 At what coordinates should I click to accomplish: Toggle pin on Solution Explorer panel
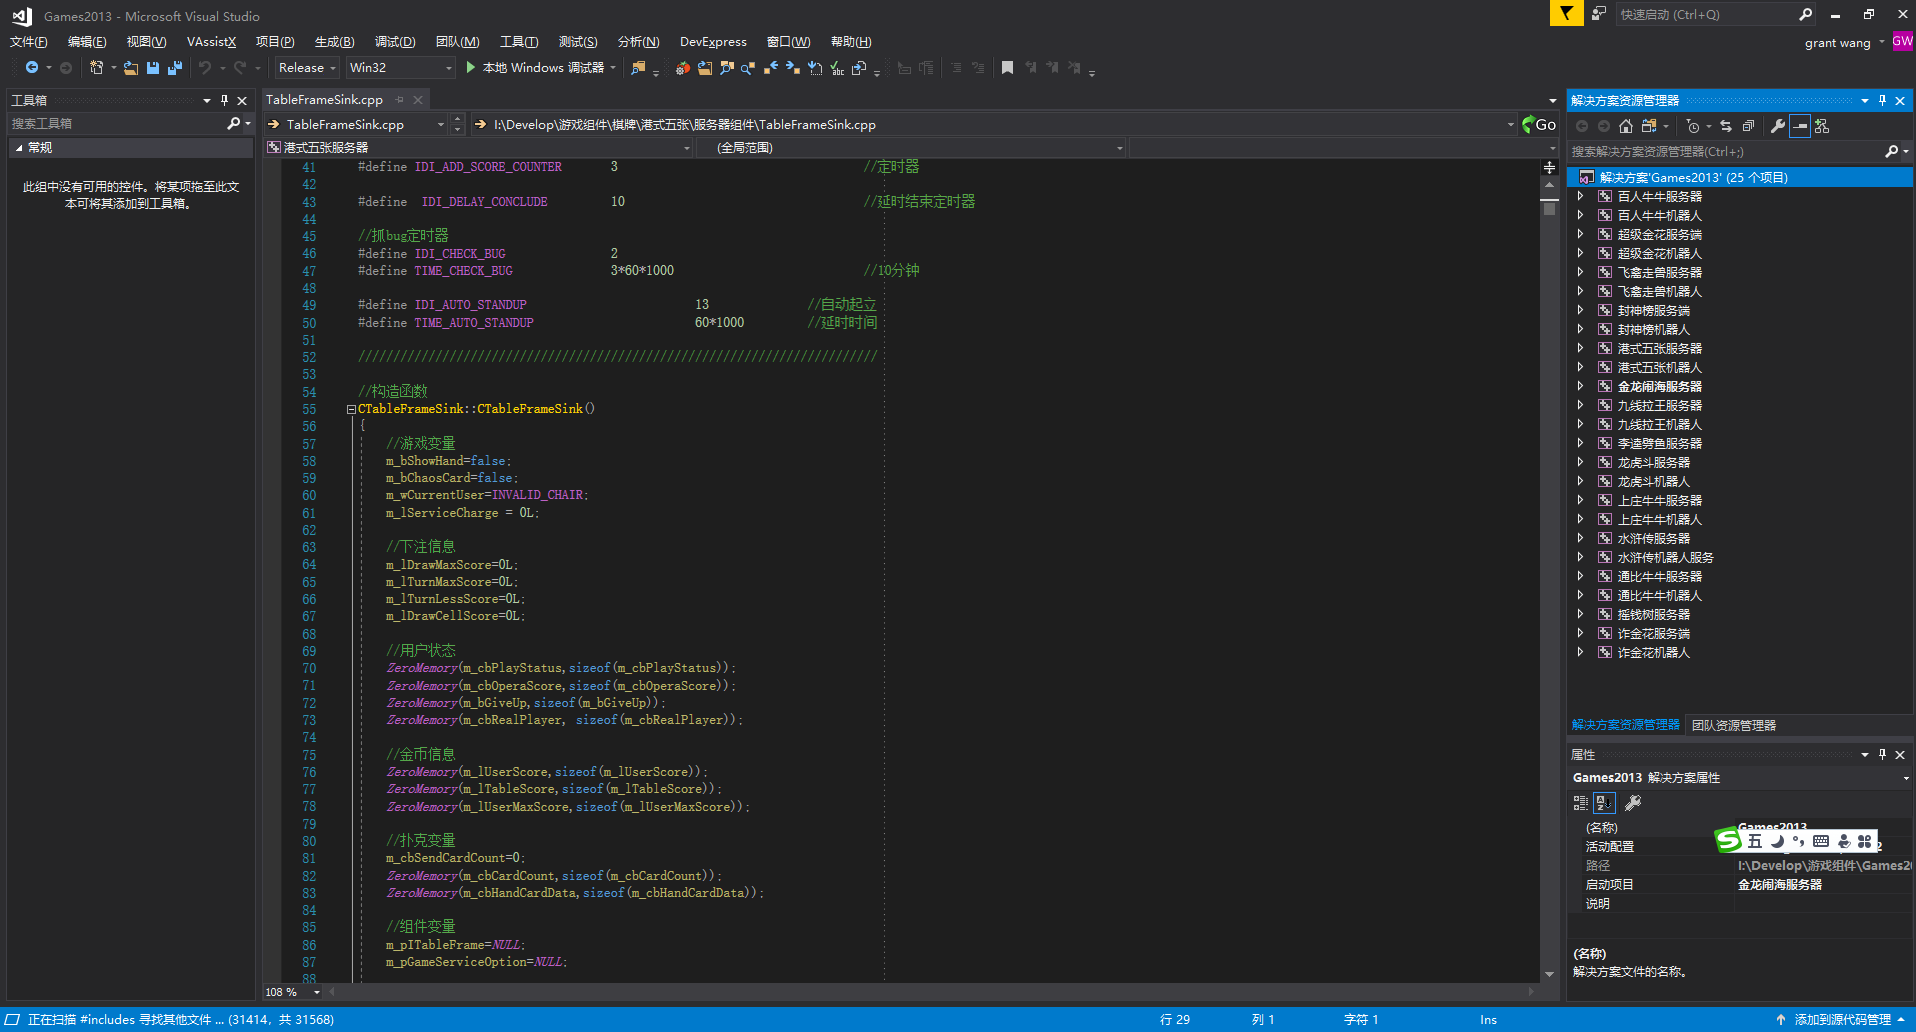1882,100
